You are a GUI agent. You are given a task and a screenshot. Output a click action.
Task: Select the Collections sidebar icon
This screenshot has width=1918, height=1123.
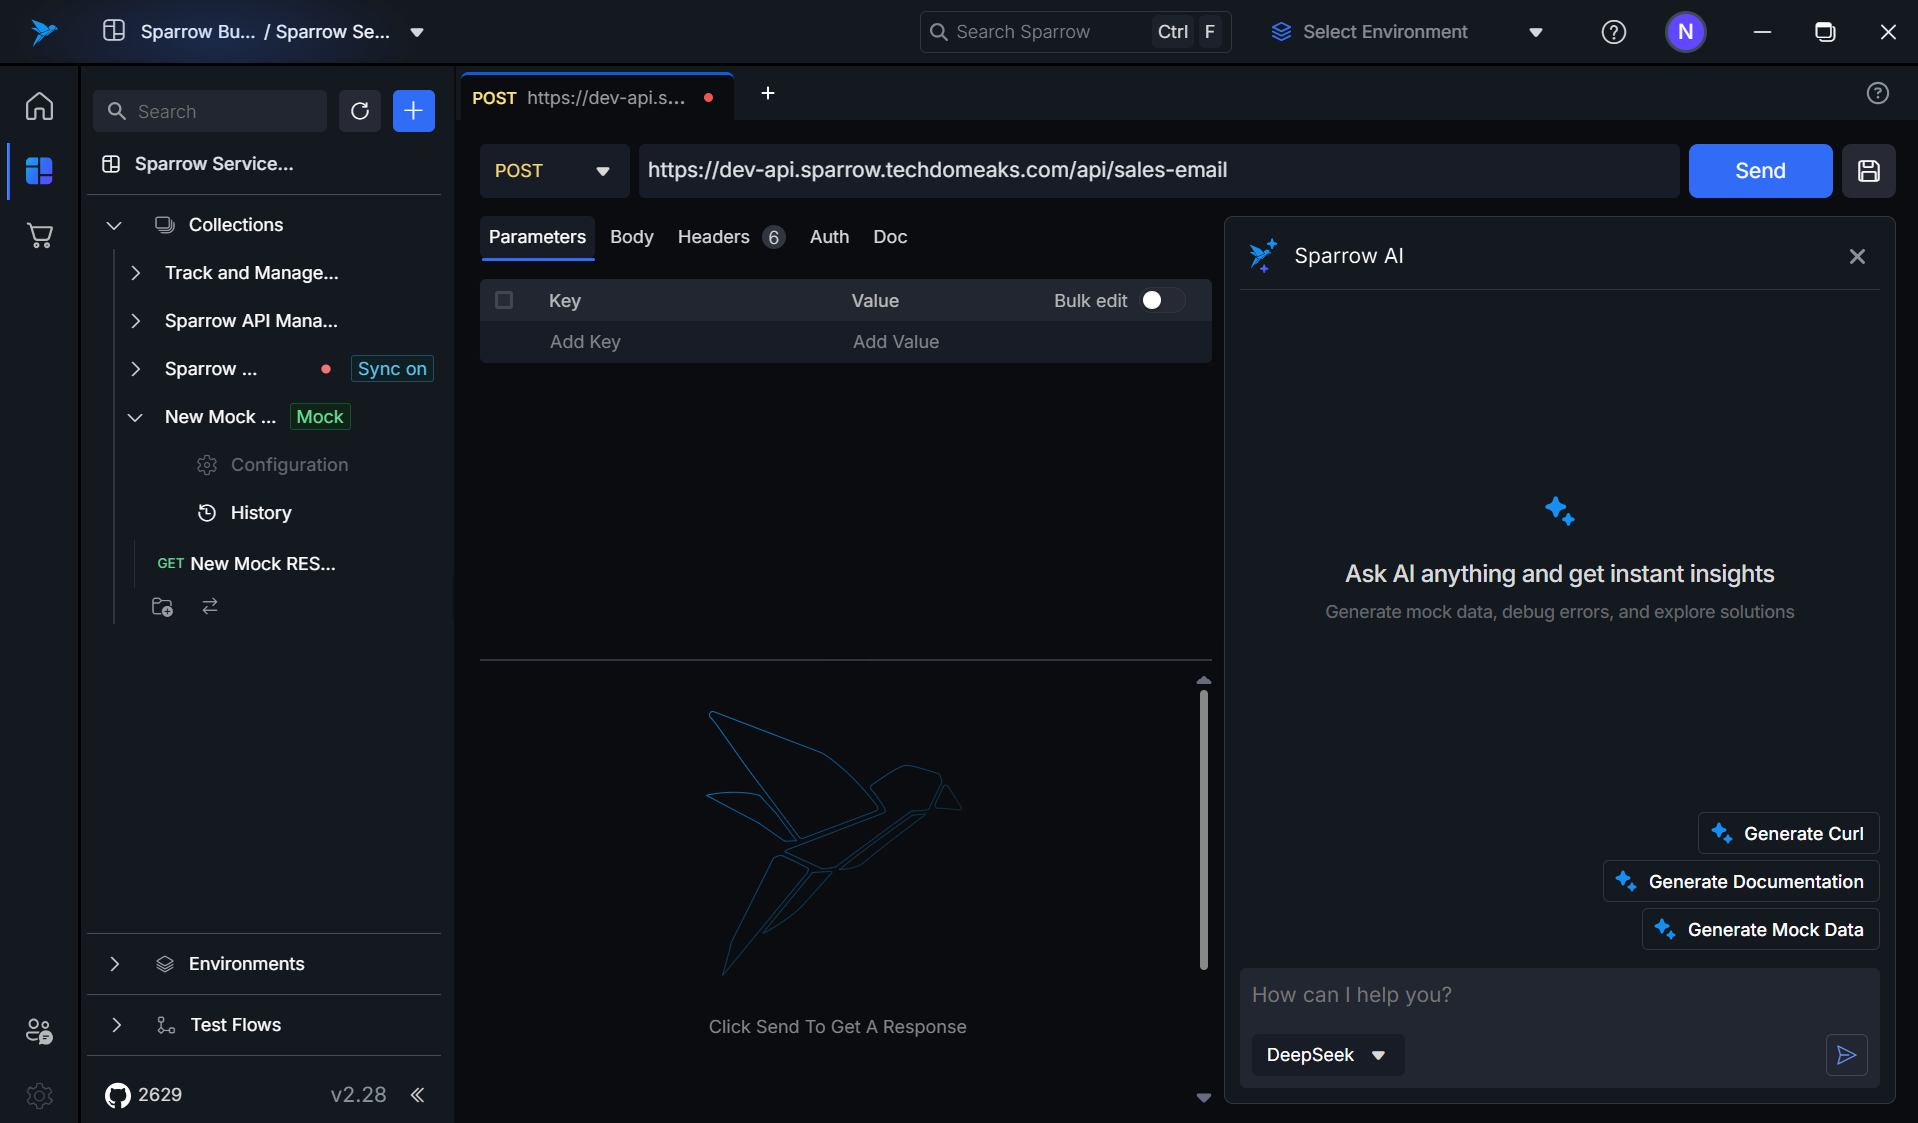click(39, 171)
